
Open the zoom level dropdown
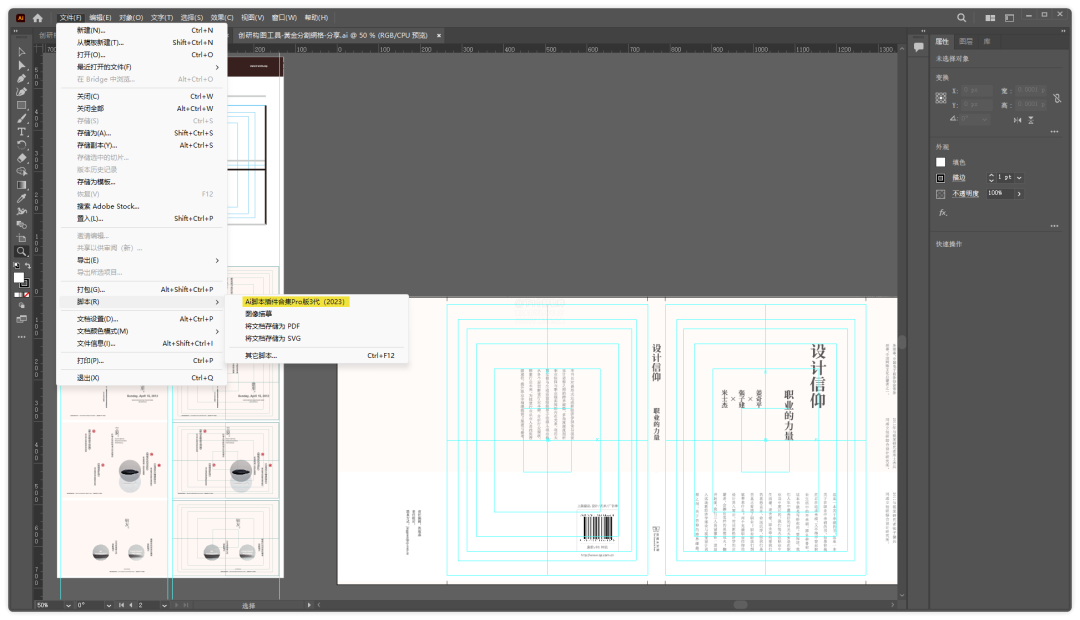click(68, 605)
